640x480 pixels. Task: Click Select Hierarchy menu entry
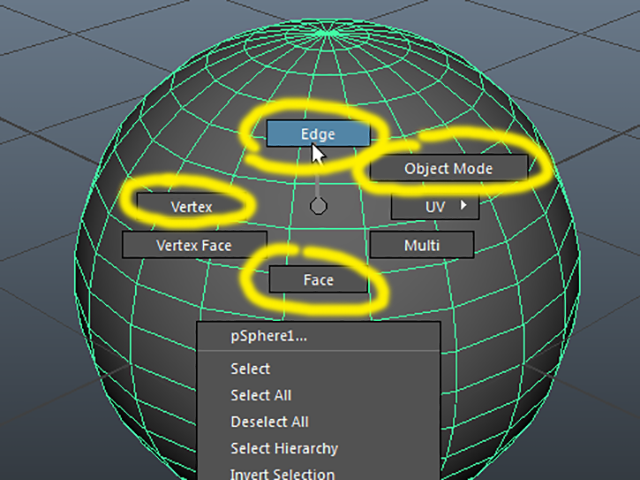[318, 448]
